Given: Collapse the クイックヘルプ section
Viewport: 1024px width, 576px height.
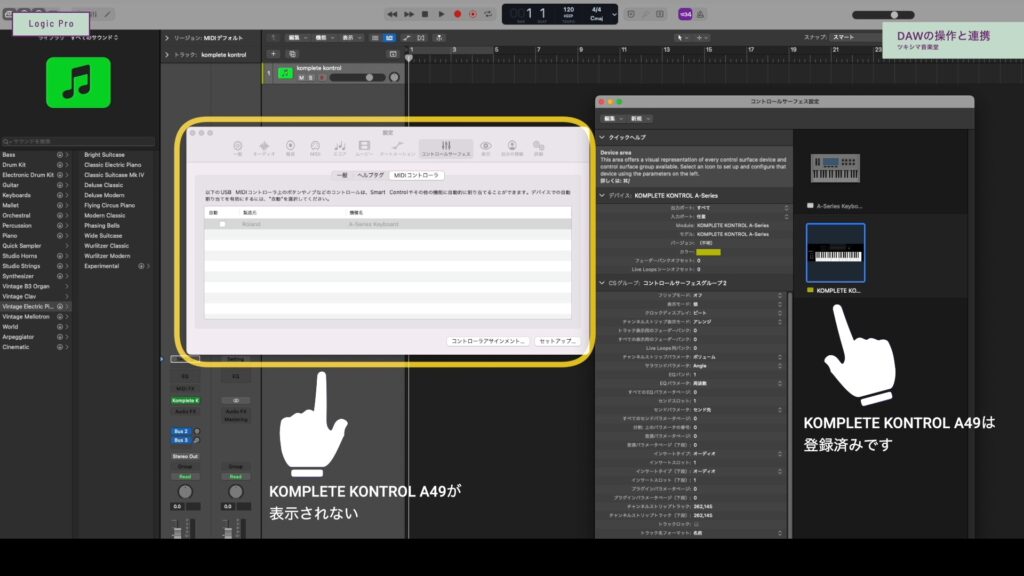Looking at the screenshot, I should (602, 137).
